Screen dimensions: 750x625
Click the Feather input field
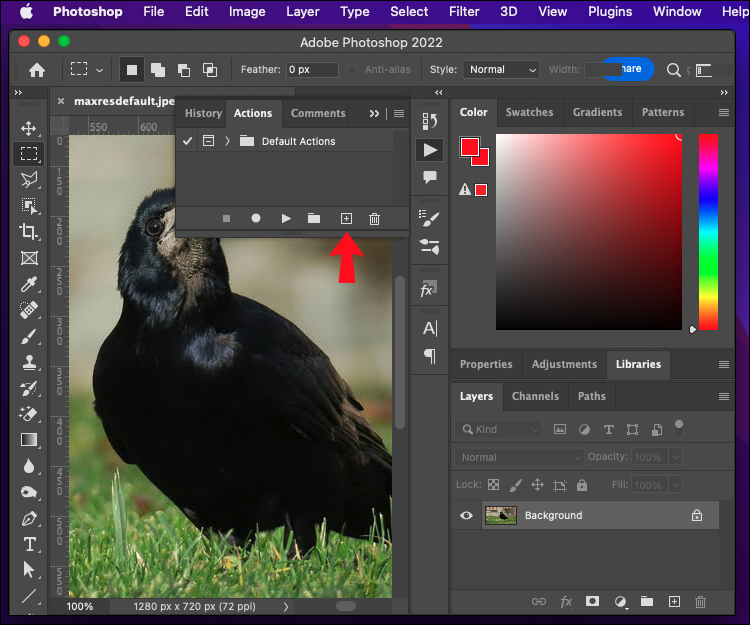(310, 70)
